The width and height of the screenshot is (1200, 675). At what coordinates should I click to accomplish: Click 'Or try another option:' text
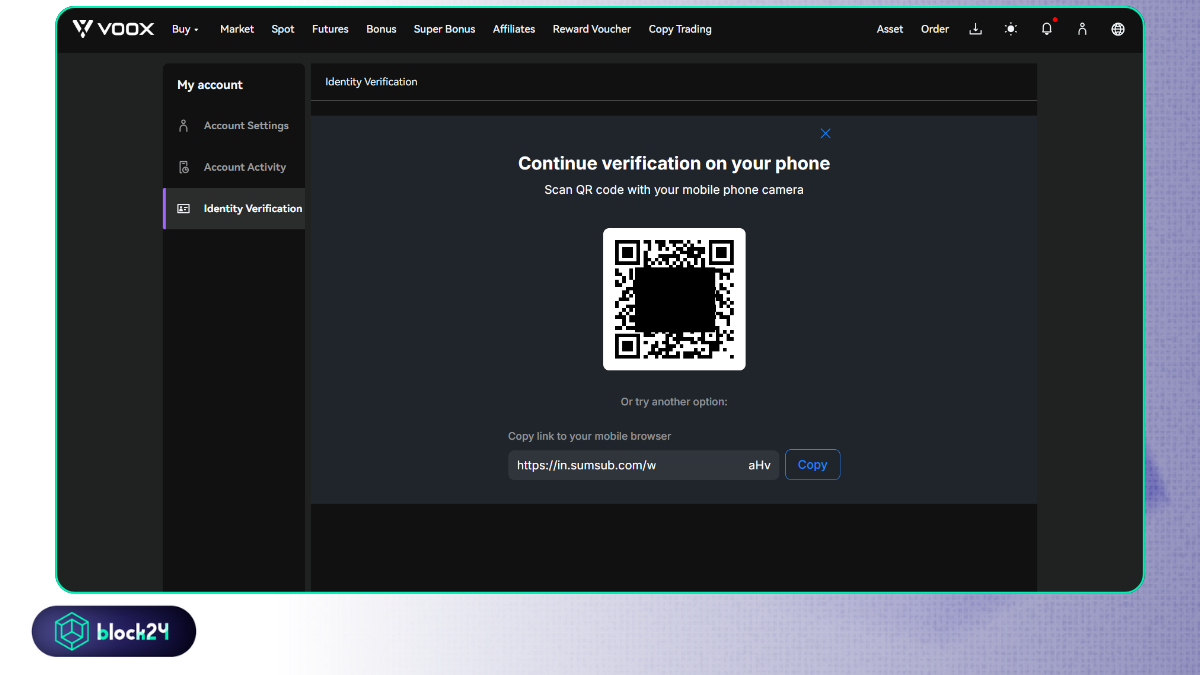(x=674, y=402)
